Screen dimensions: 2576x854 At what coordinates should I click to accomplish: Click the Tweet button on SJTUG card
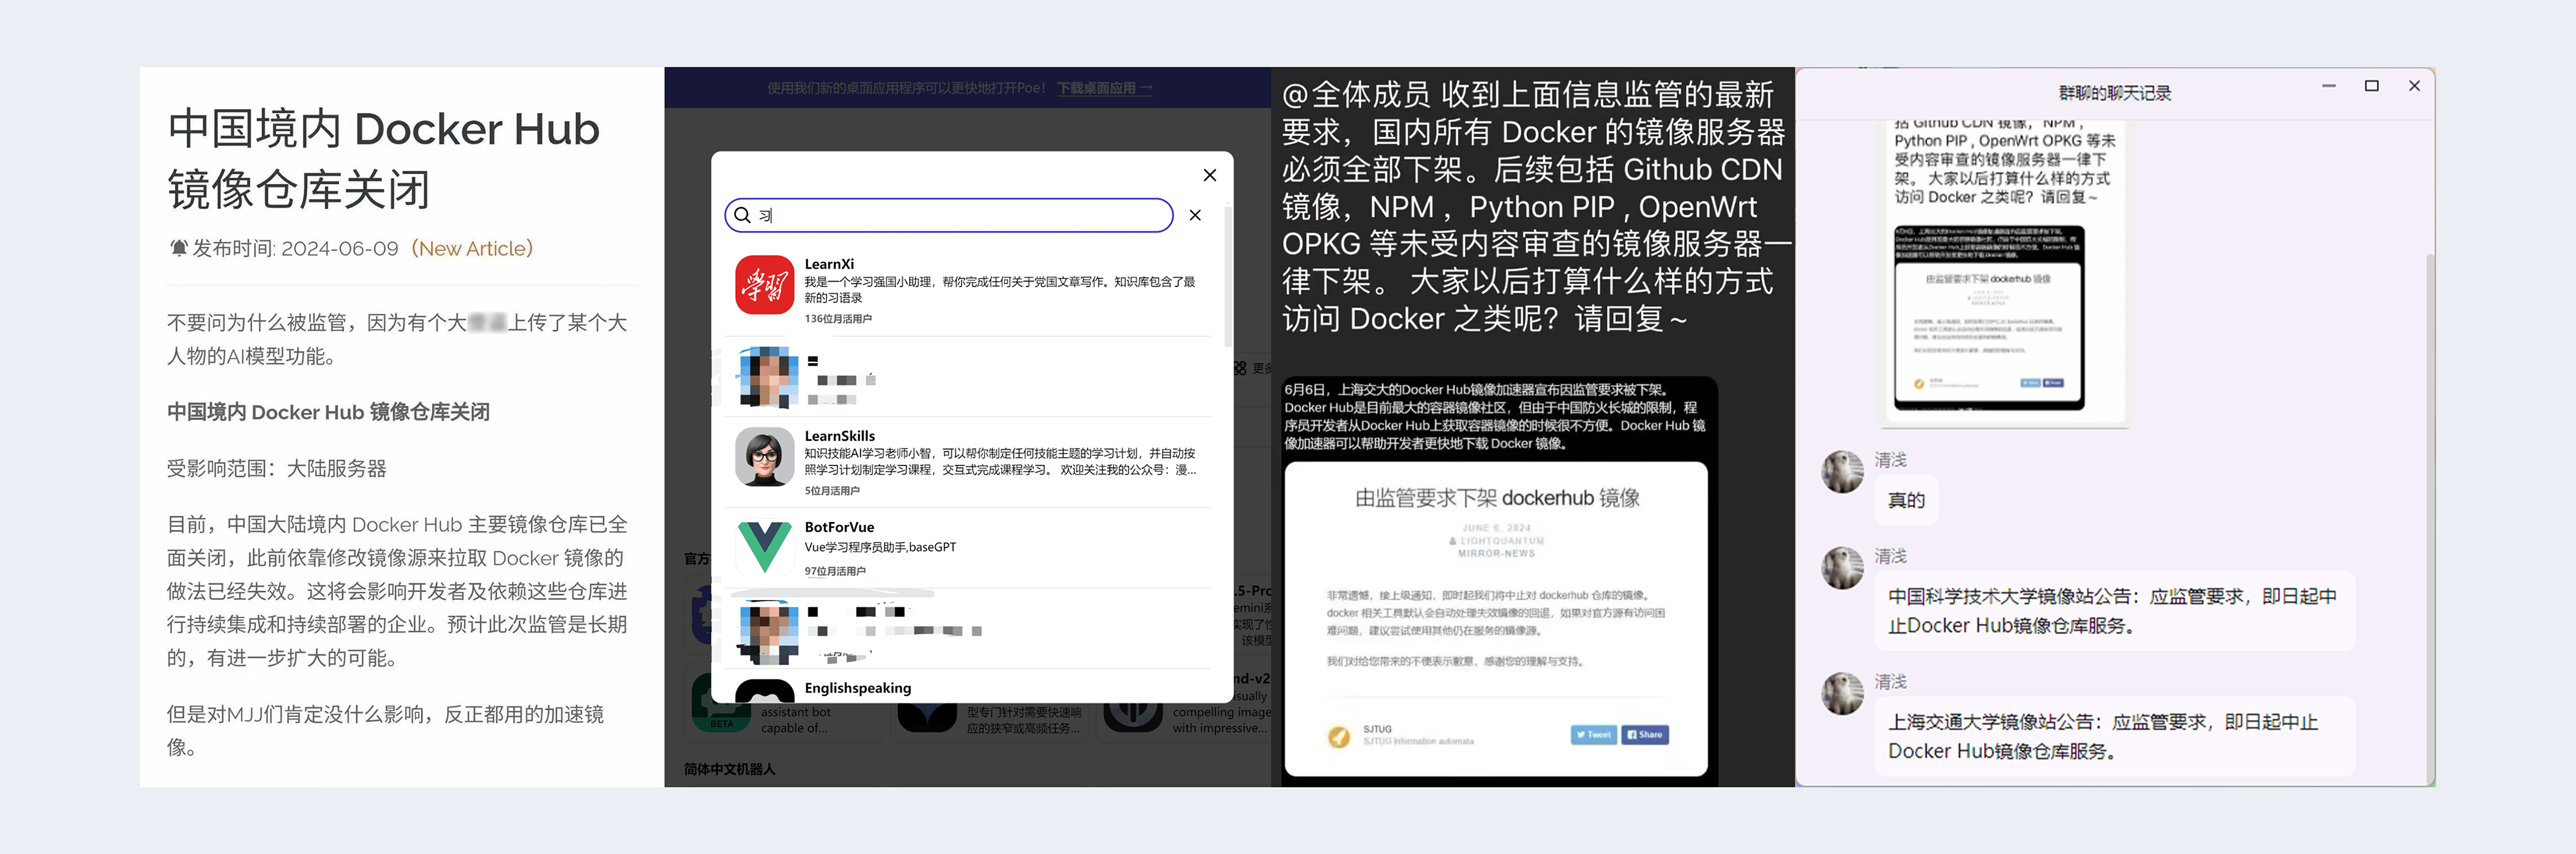pos(1593,735)
